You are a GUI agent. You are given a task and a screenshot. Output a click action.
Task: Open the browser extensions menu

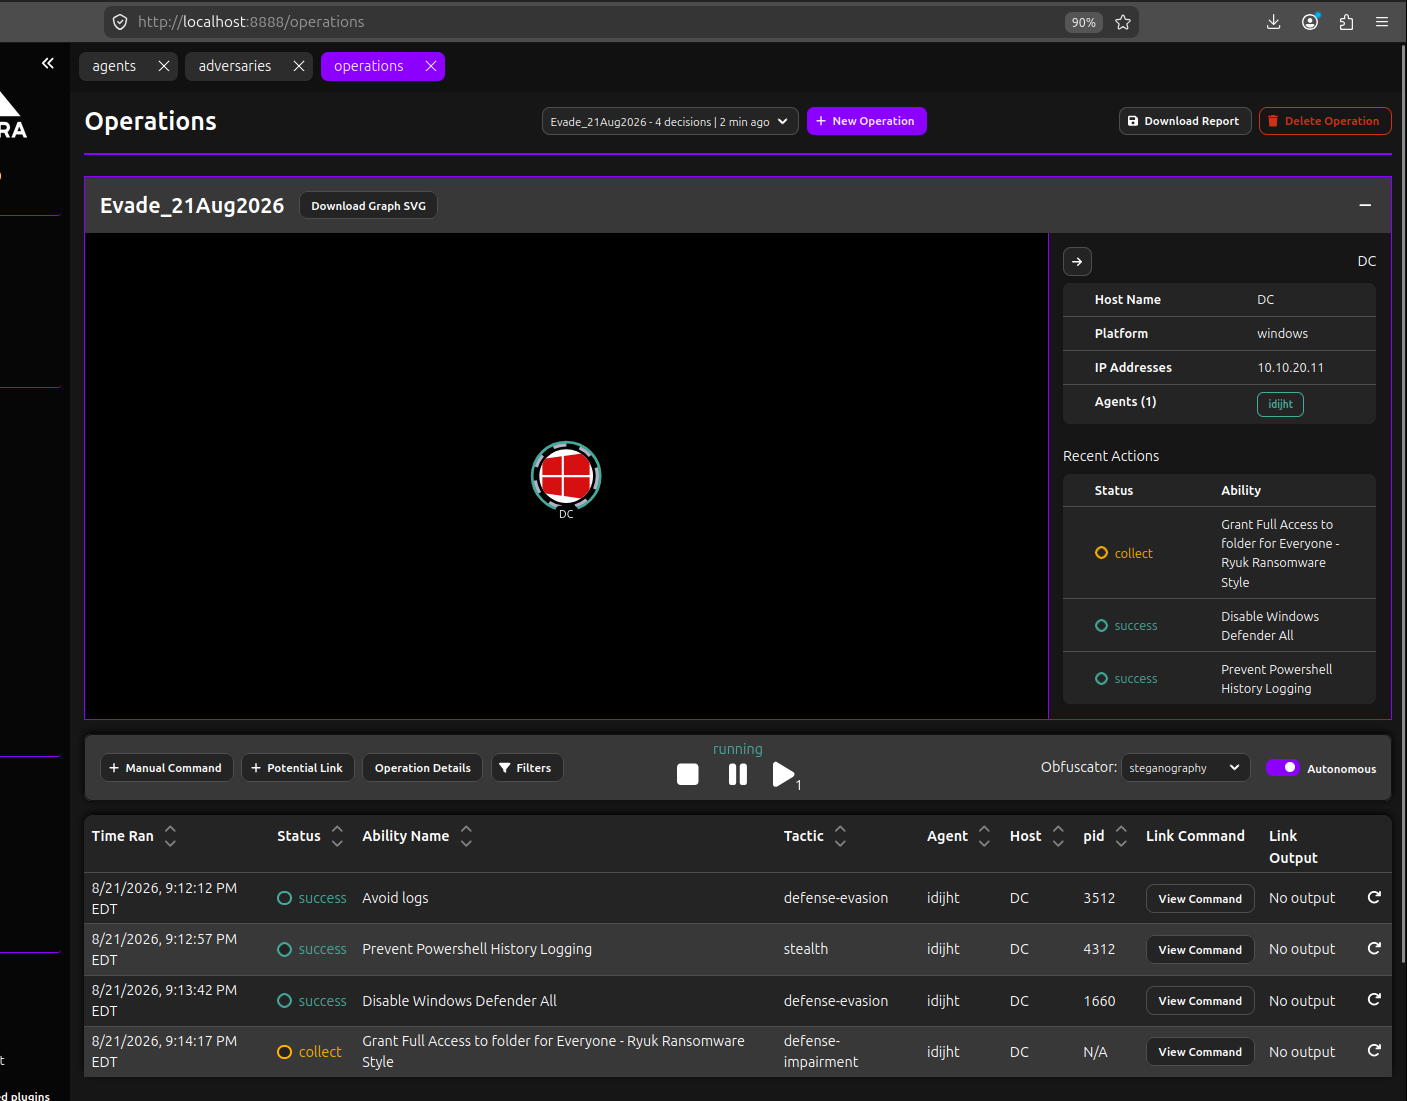pyautogui.click(x=1346, y=22)
